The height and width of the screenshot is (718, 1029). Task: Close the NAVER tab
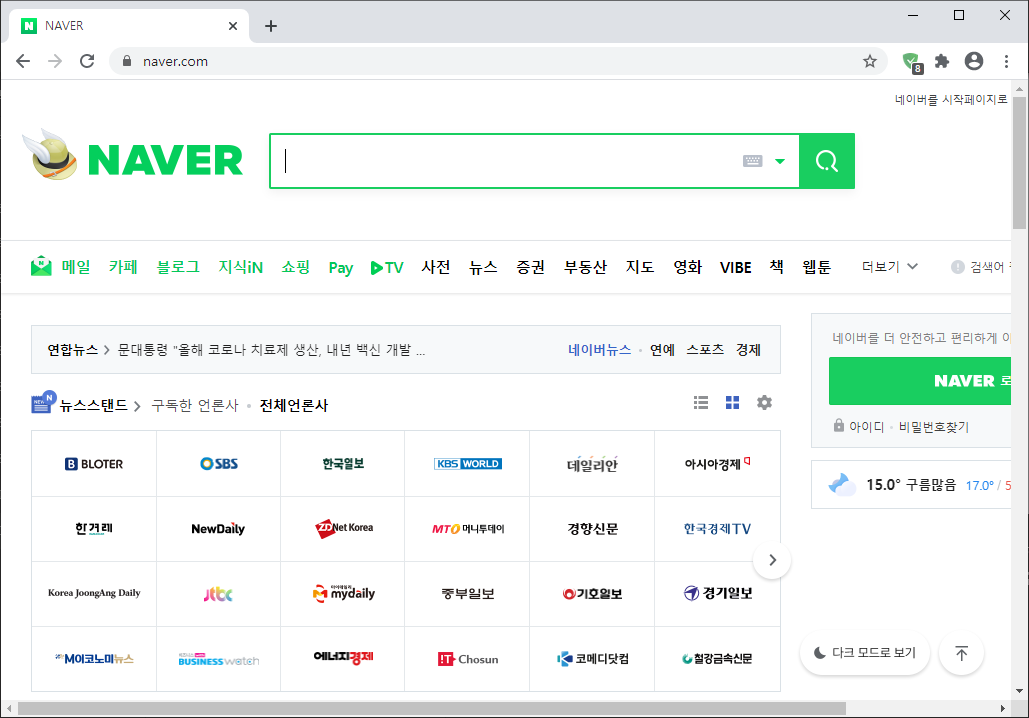tap(233, 26)
